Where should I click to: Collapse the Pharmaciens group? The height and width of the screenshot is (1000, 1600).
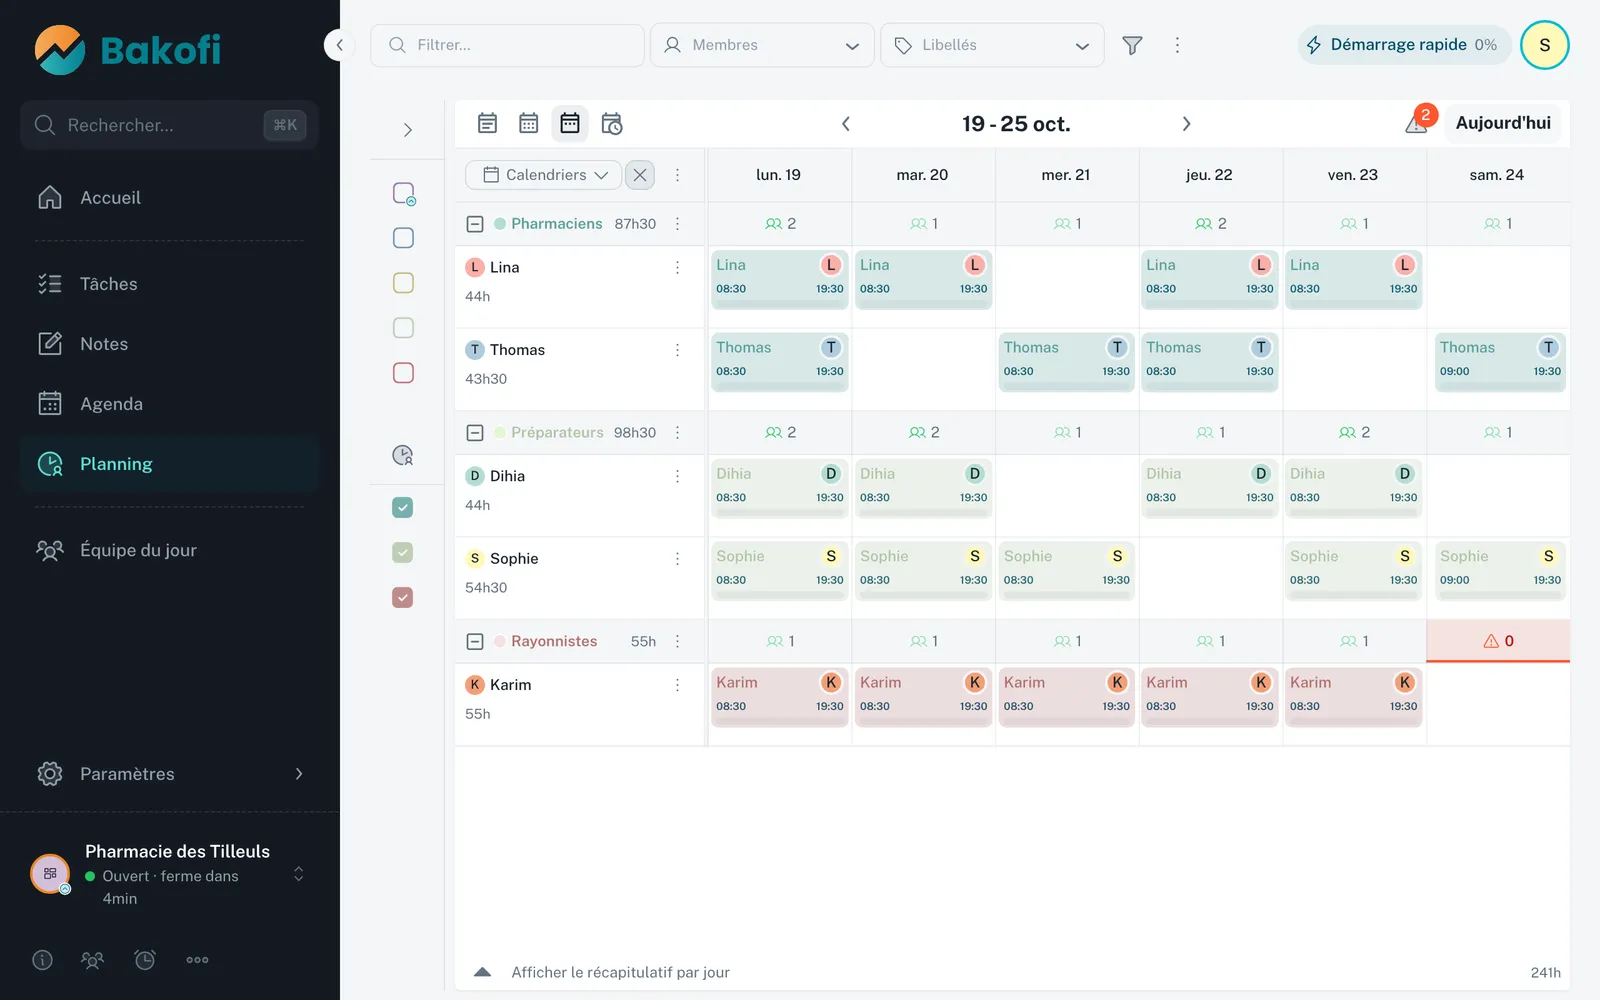point(475,224)
